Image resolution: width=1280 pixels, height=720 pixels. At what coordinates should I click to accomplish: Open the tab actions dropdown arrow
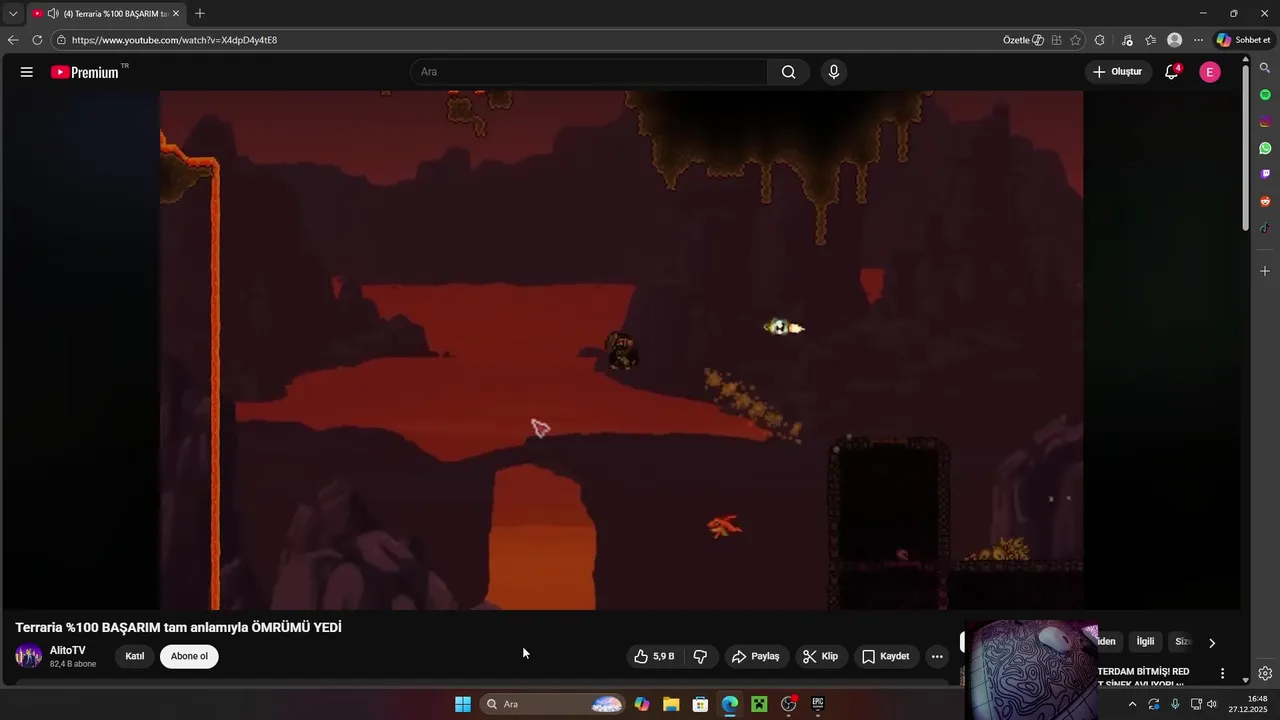pyautogui.click(x=13, y=13)
